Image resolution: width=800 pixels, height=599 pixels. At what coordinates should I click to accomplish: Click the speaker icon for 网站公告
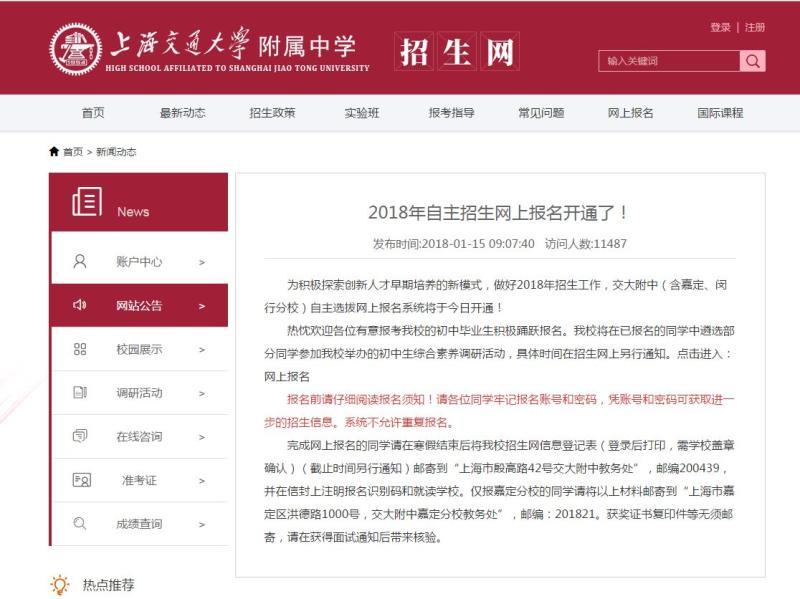pos(80,306)
